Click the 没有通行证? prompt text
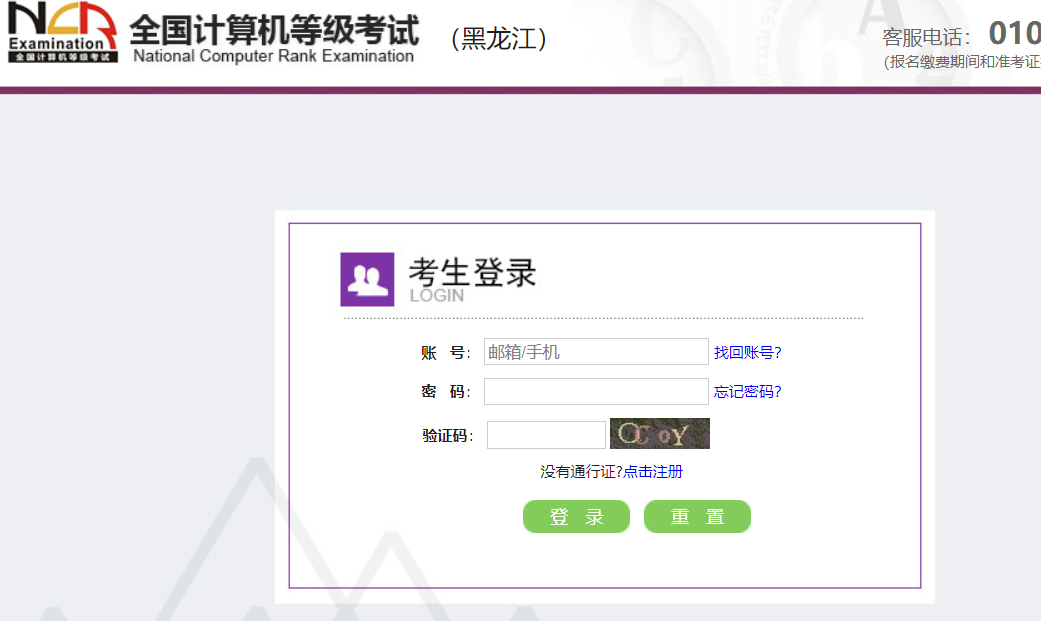 click(x=581, y=471)
